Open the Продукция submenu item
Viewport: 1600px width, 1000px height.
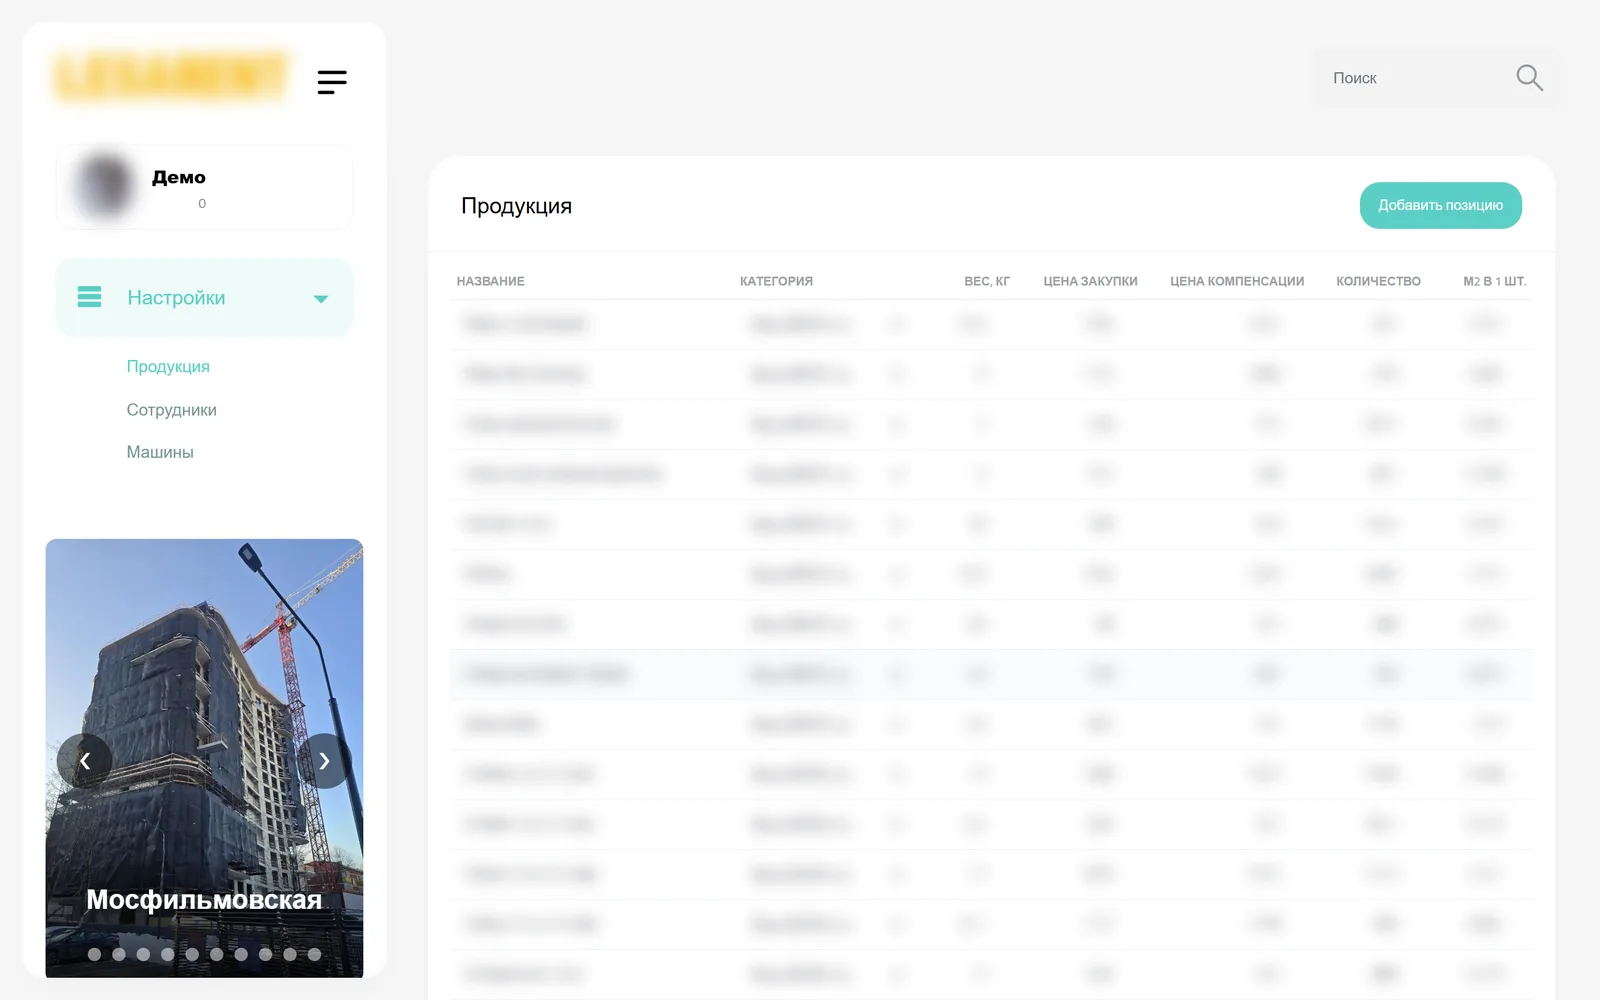(x=168, y=367)
